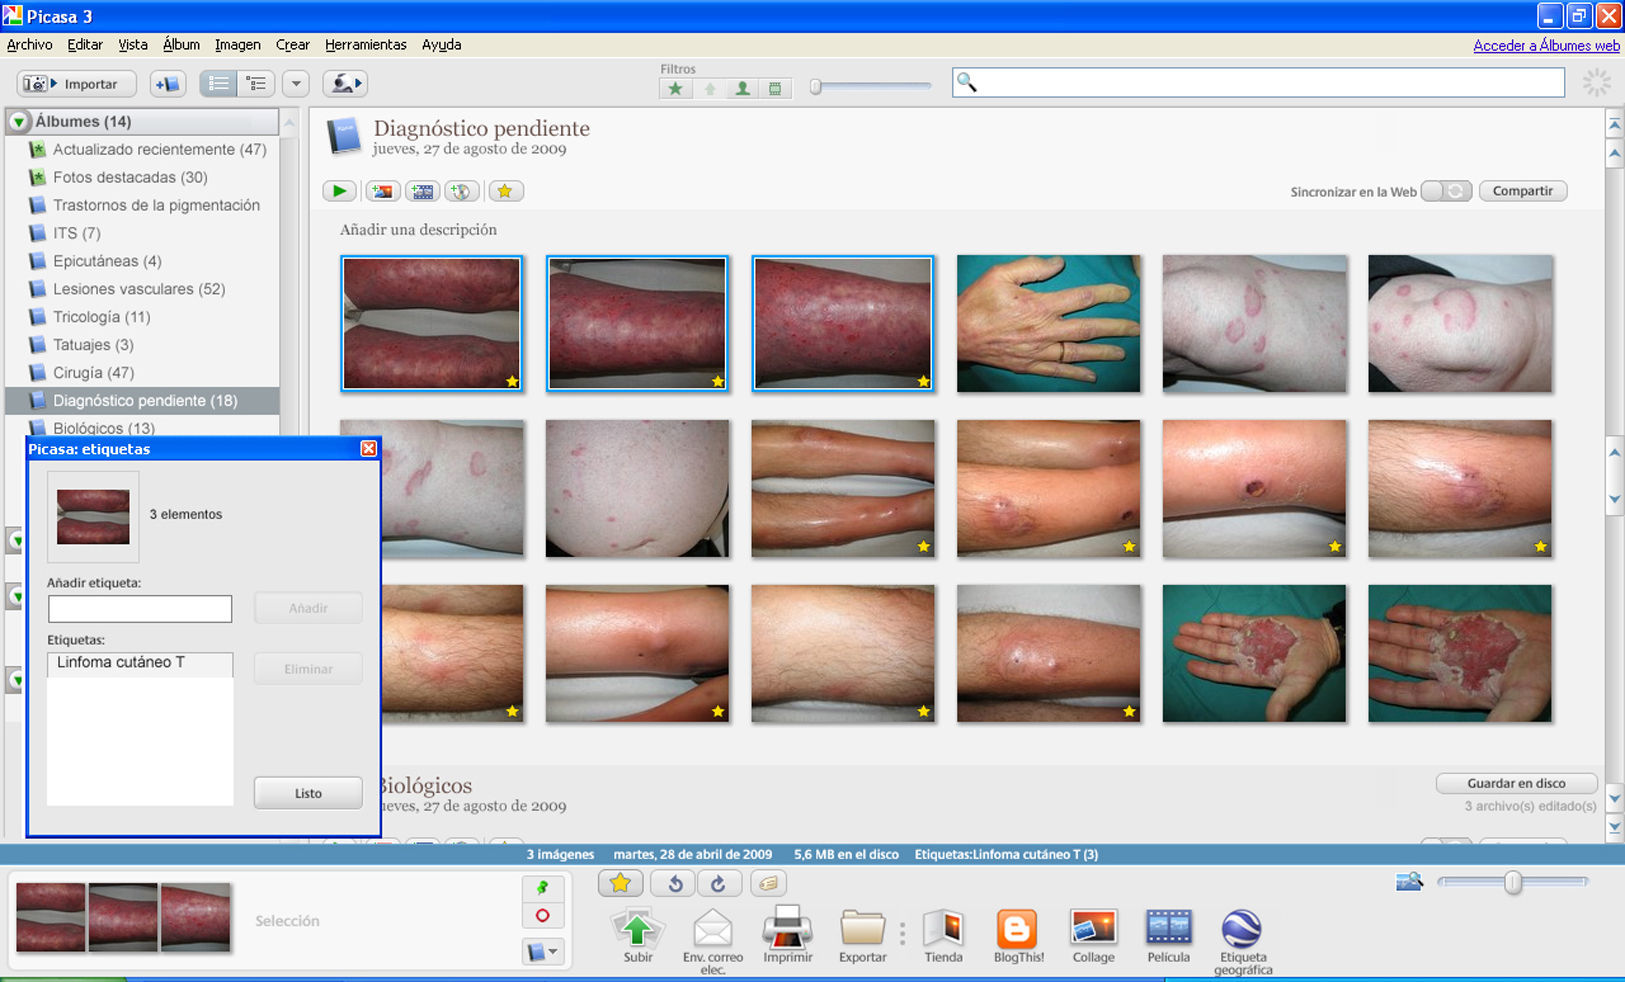1625x982 pixels.
Task: Click the Subir upload icon
Action: [x=637, y=929]
